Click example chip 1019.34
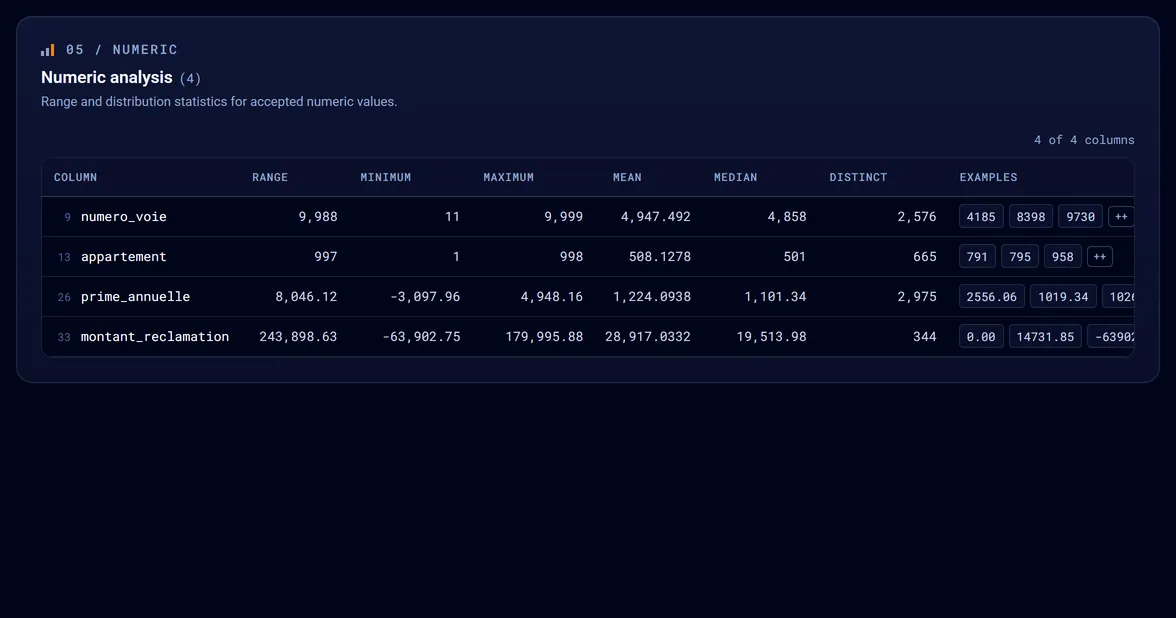Image resolution: width=1176 pixels, height=618 pixels. [1064, 297]
